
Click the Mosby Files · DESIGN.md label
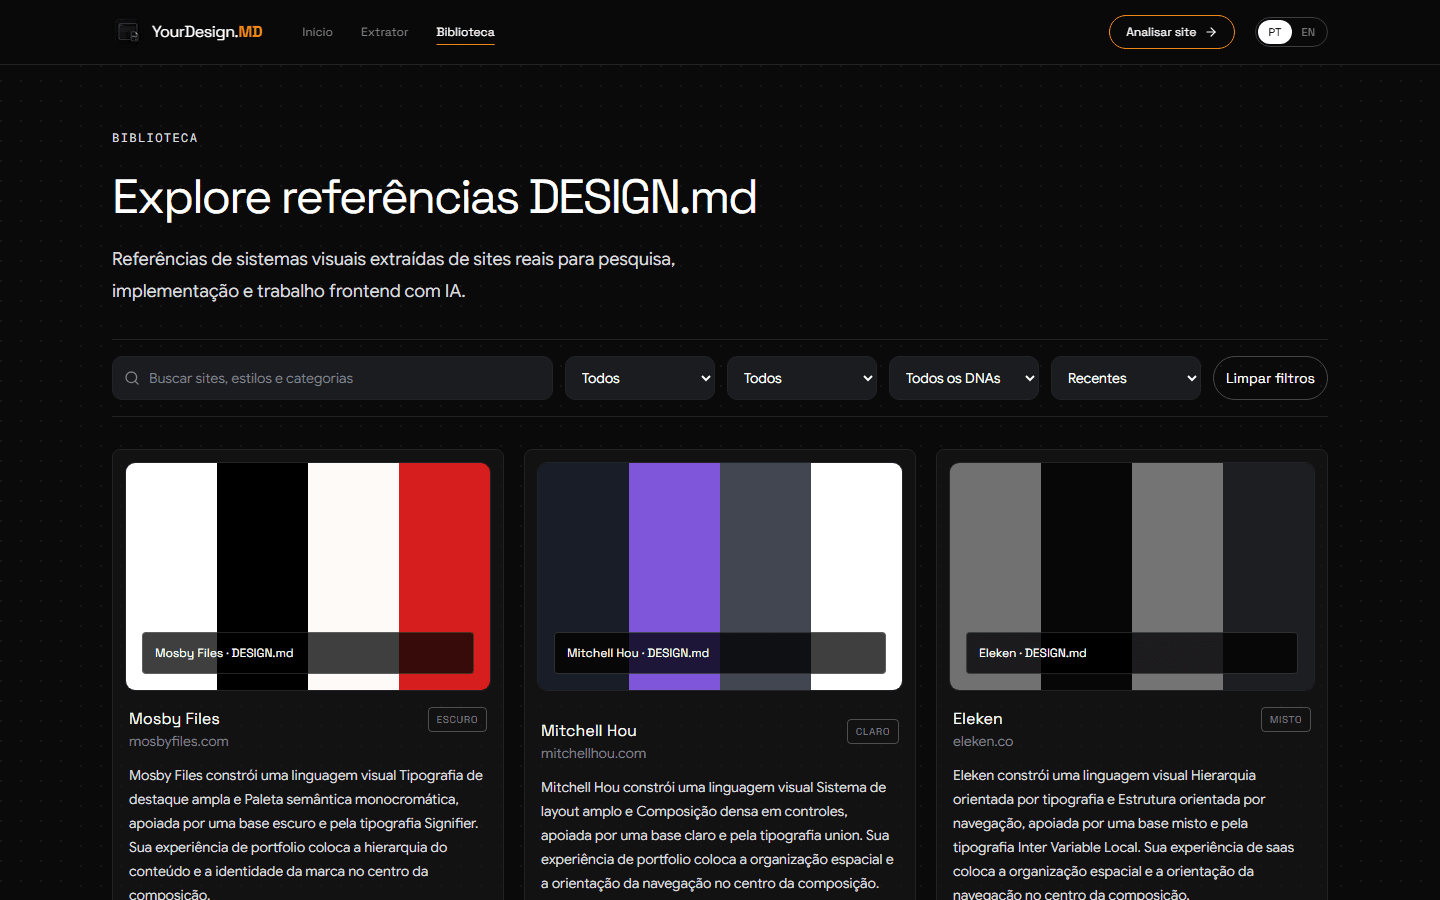pos(224,653)
